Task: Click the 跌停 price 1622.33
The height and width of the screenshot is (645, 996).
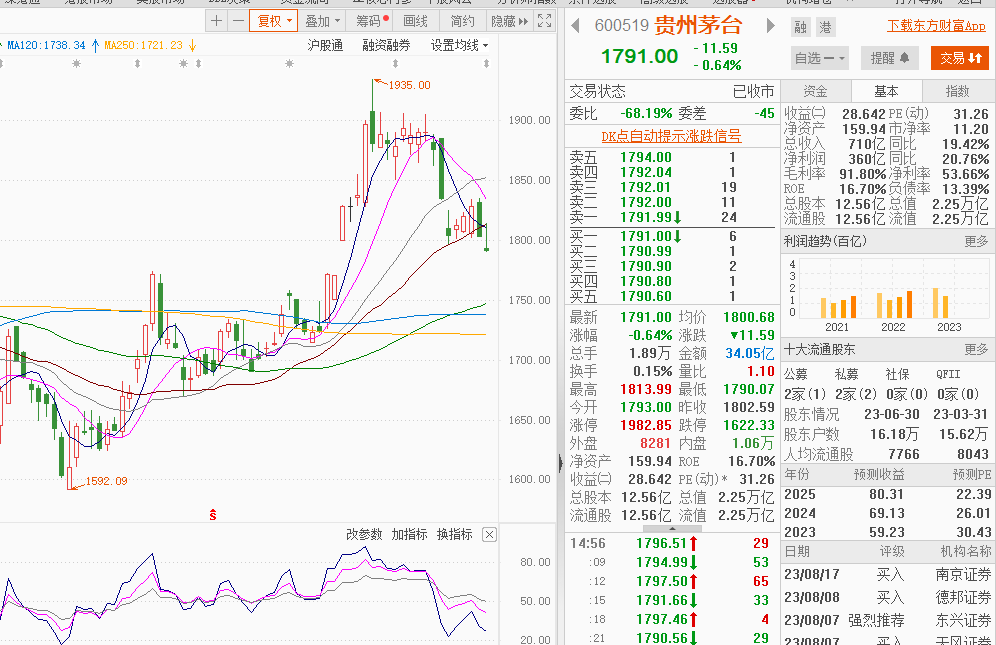Action: tap(749, 425)
